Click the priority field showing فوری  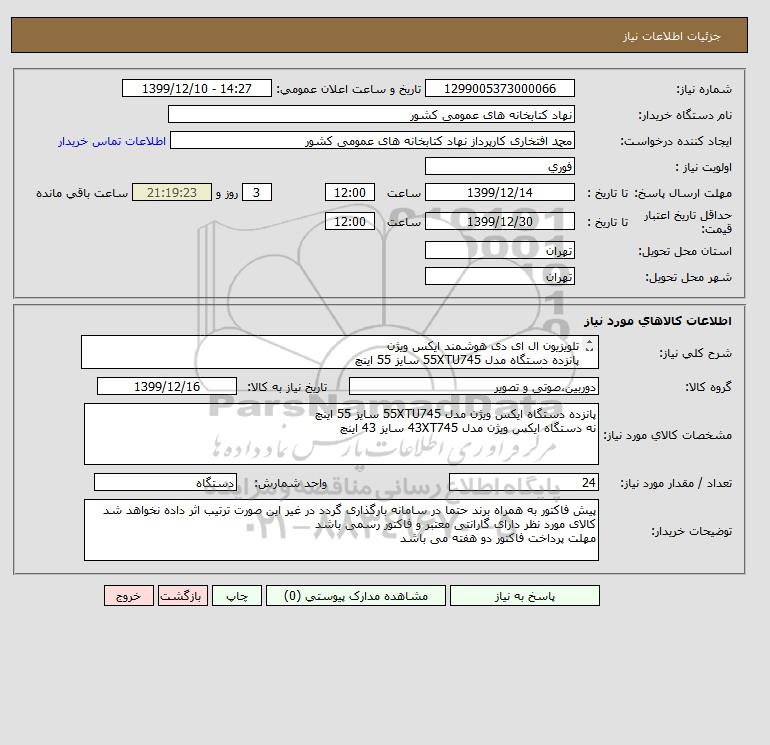(x=499, y=166)
